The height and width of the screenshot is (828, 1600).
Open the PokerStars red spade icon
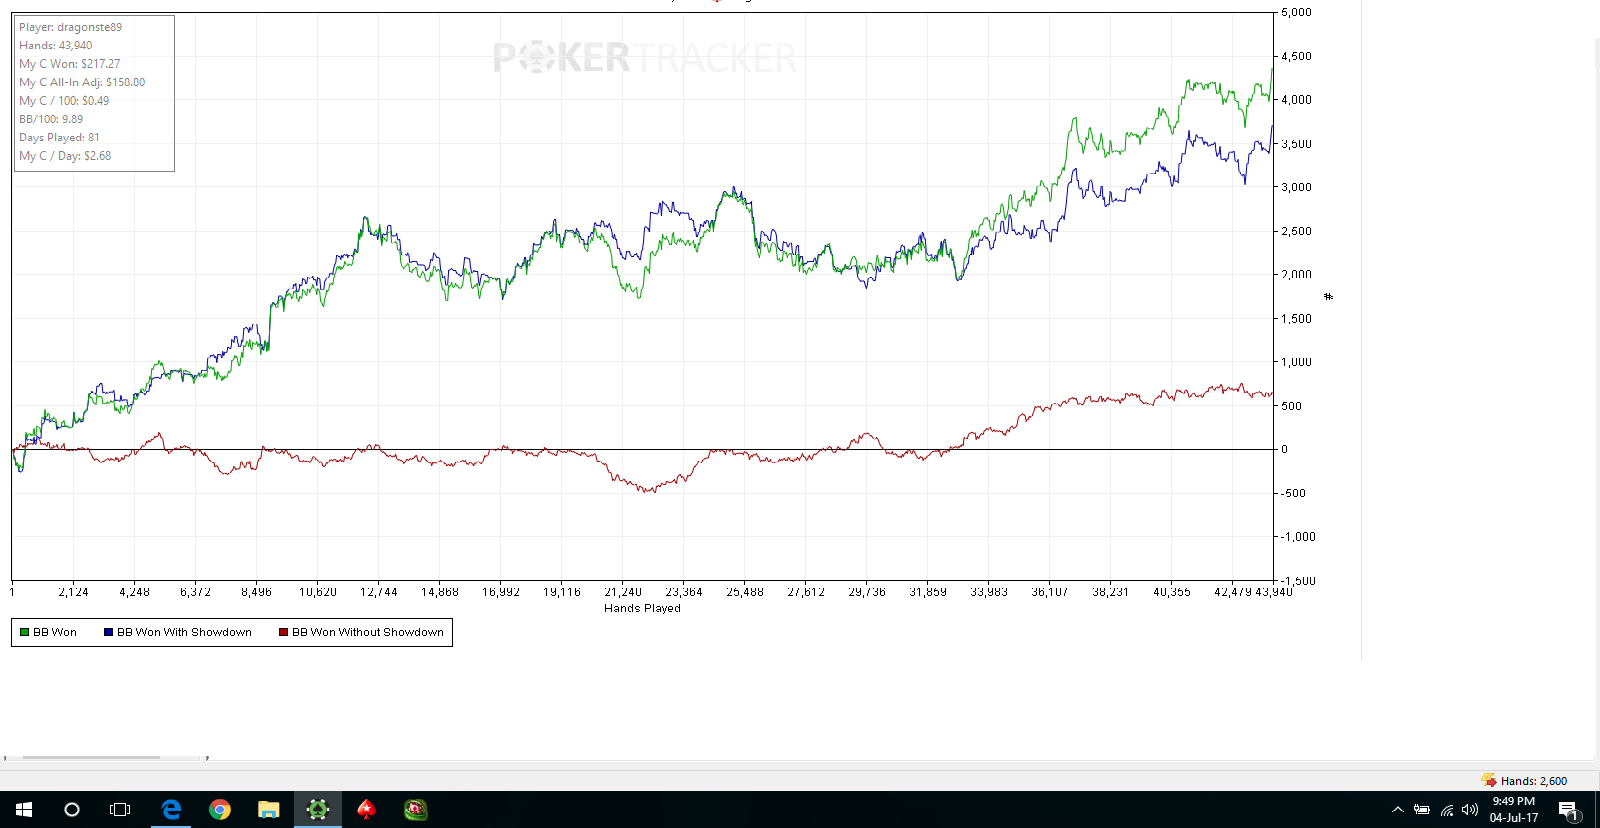(x=367, y=810)
